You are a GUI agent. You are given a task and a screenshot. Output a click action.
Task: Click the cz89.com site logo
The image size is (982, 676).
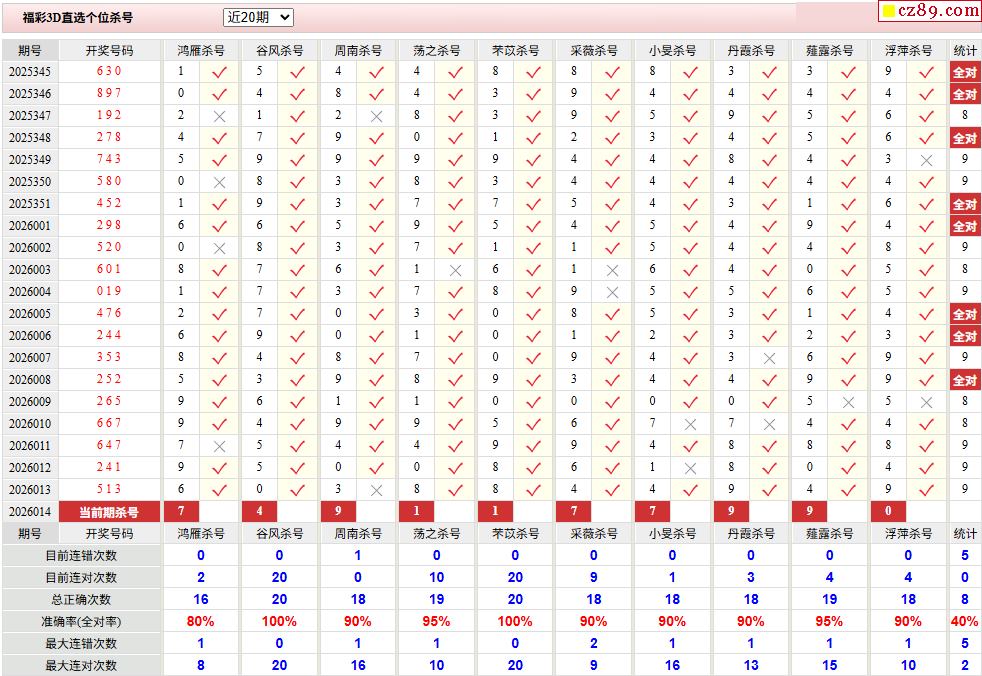click(x=938, y=11)
